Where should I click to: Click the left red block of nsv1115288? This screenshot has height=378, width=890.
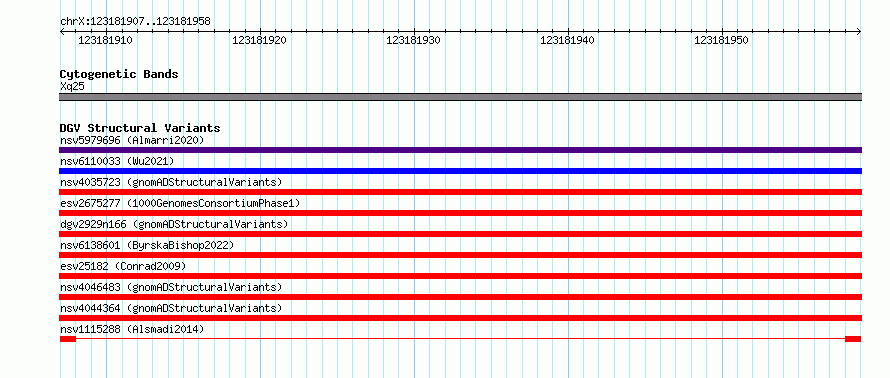pos(68,339)
